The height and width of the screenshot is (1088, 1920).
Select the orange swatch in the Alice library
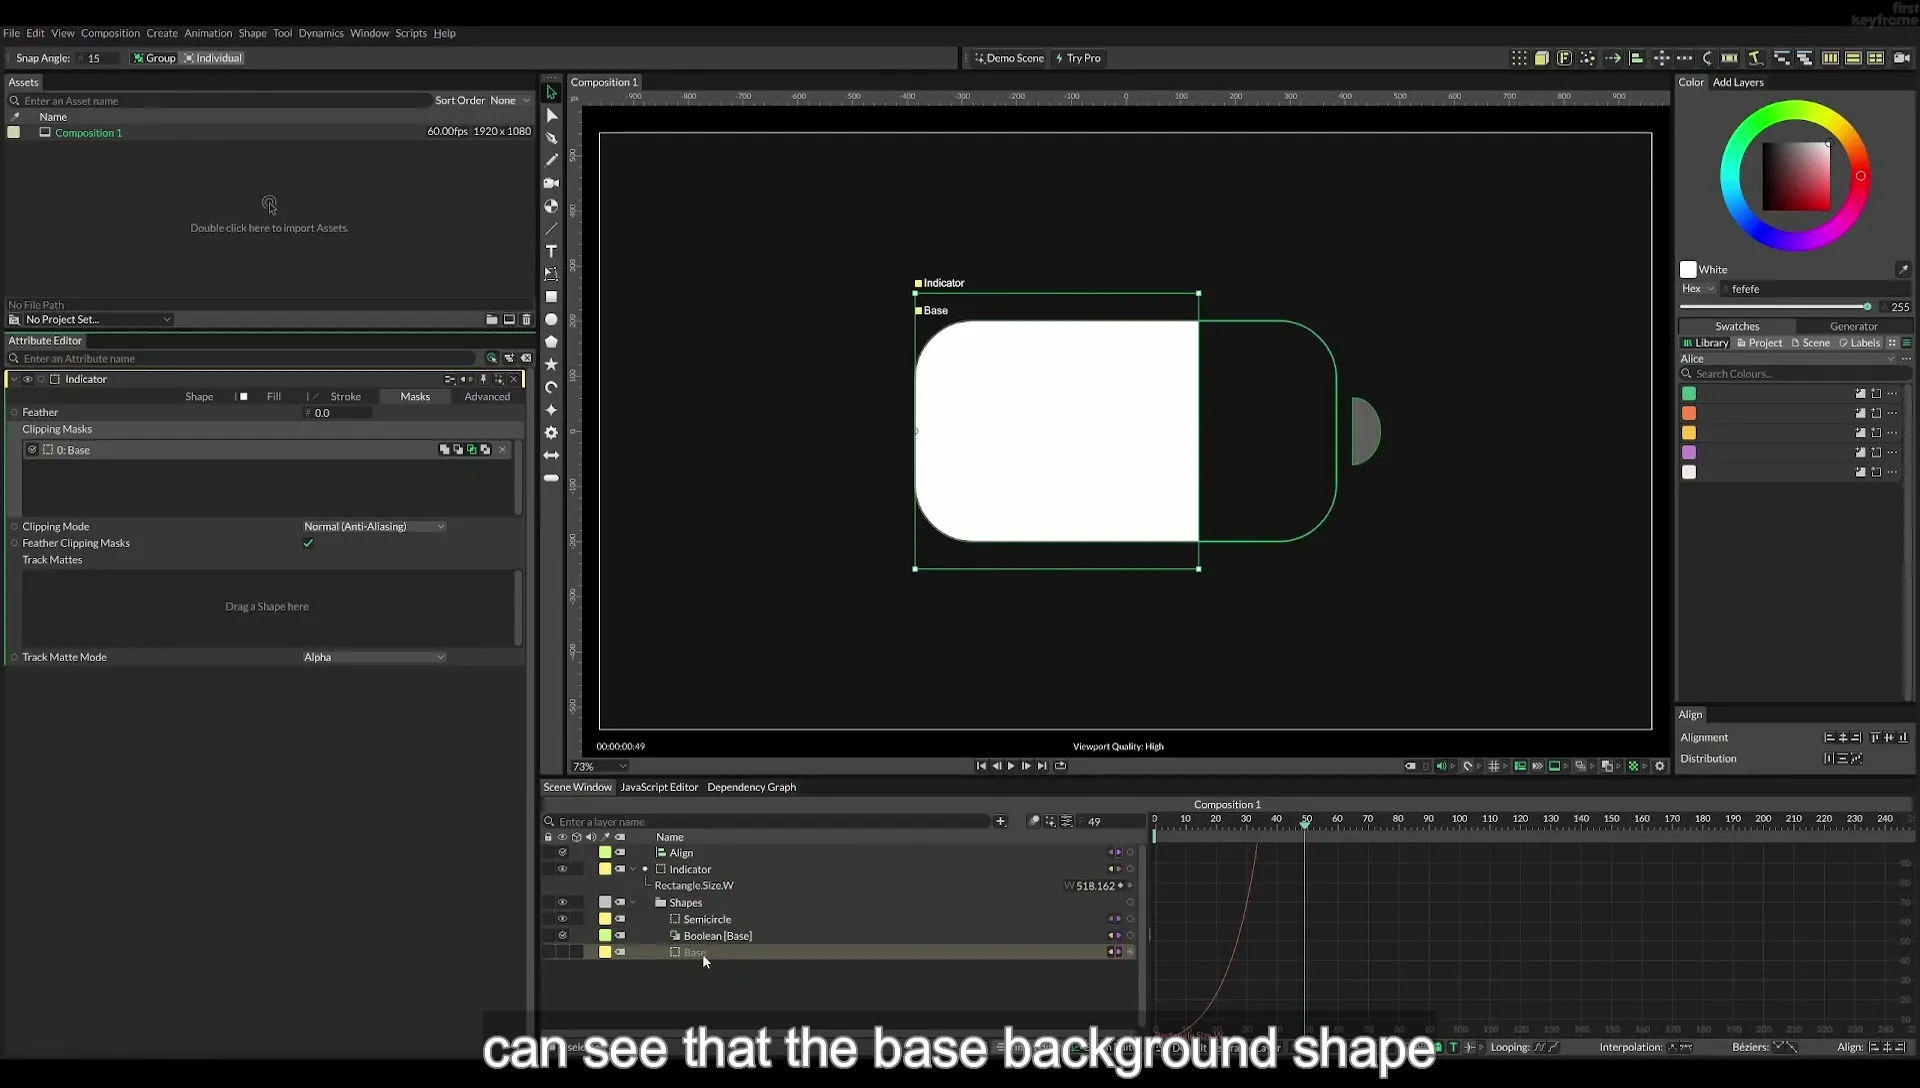coord(1689,413)
